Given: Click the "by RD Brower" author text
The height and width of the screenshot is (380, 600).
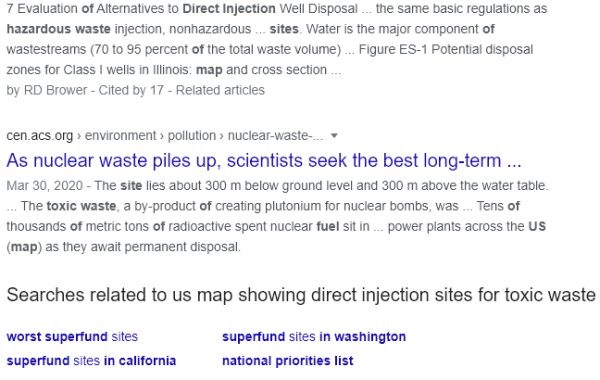Looking at the screenshot, I should click(x=47, y=90).
